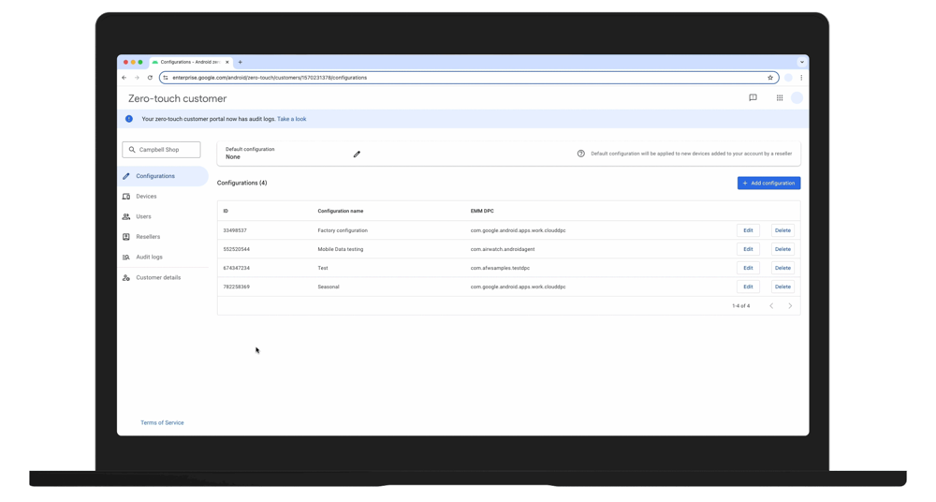Image resolution: width=936 pixels, height=502 pixels.
Task: Select com.airwatch.androidagent cell
Action: coord(503,249)
